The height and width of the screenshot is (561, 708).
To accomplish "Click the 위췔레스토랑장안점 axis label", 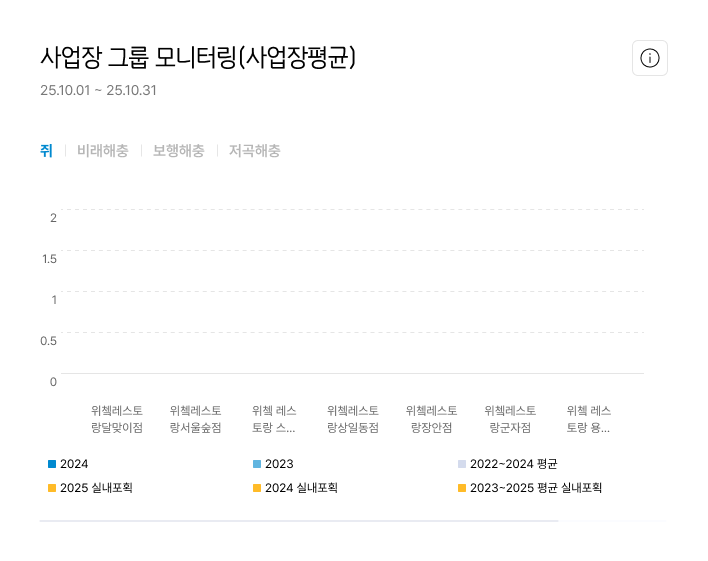I will pyautogui.click(x=432, y=419).
